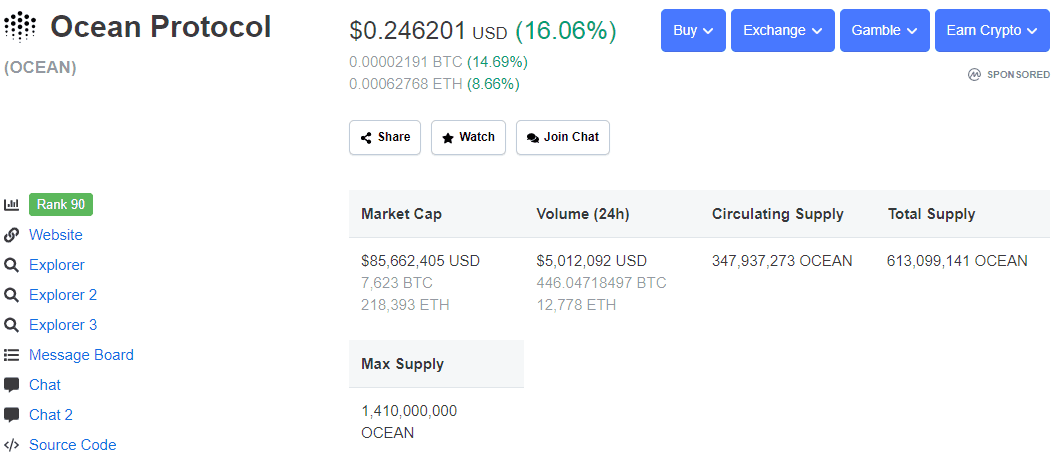
Task: Click the CoinMarketCap sponsored logo icon
Action: (x=974, y=75)
